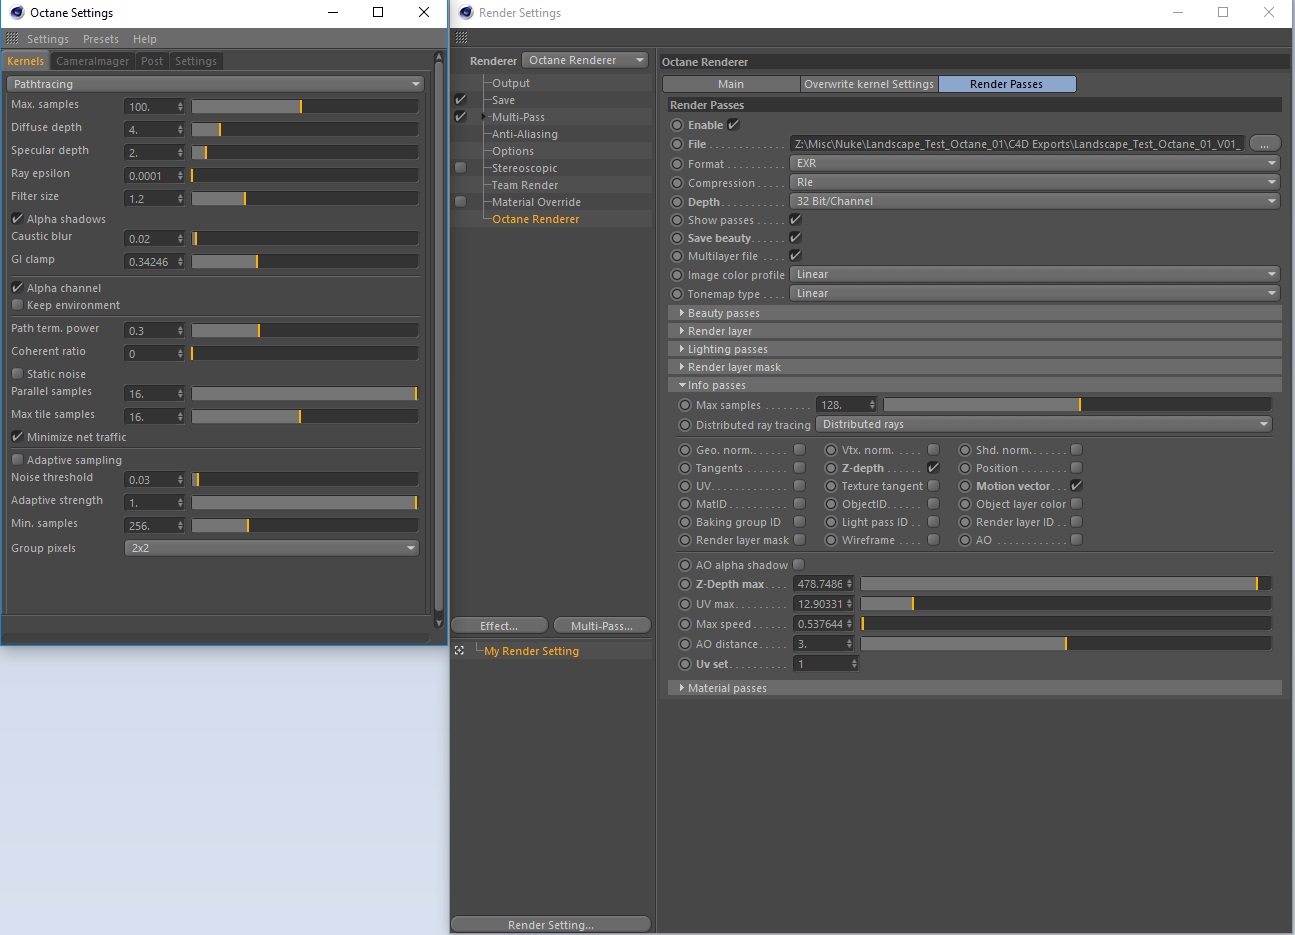Open the Pathtracing kernel type dropdown
This screenshot has width=1295, height=935.
tap(216, 84)
